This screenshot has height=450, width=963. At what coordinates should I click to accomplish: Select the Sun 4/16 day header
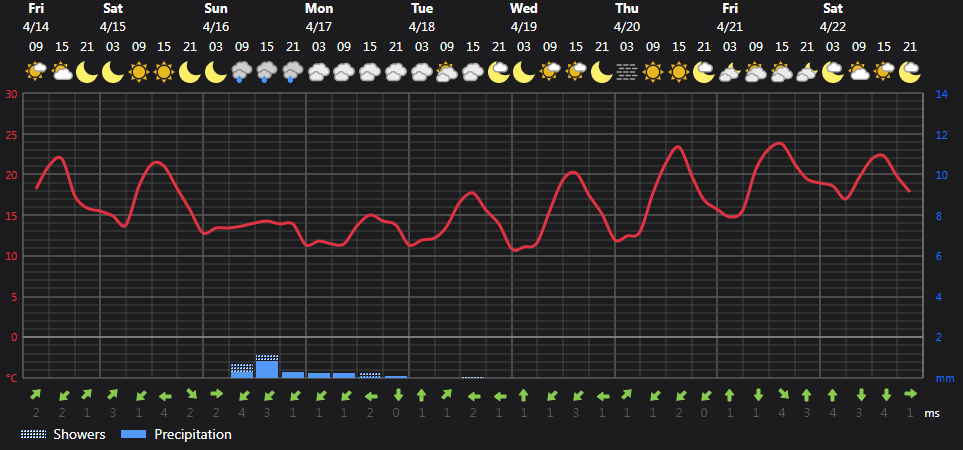216,18
